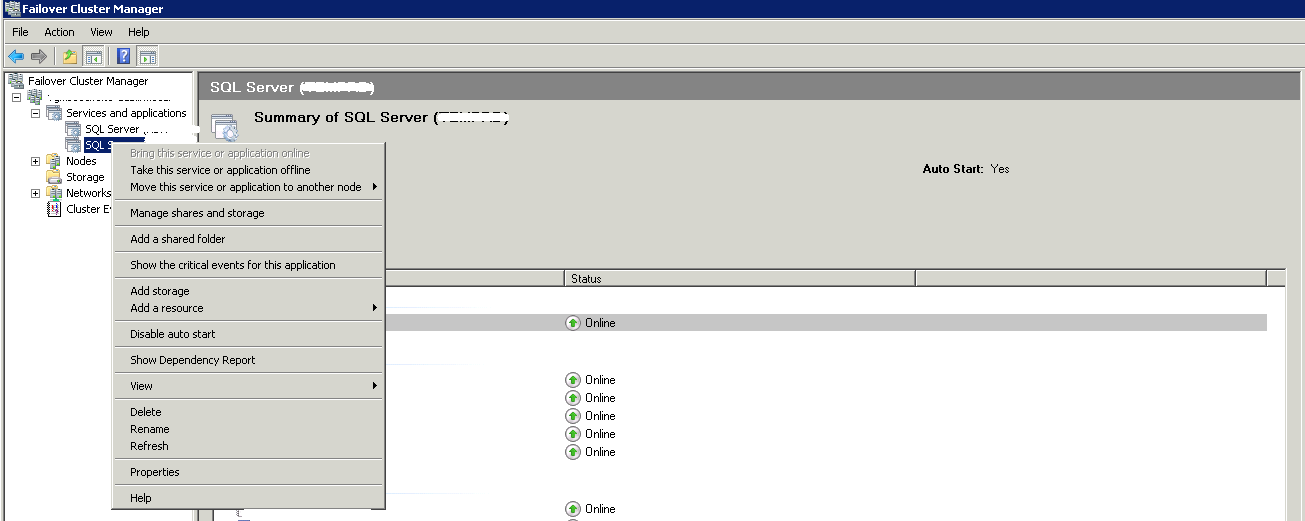Viewport: 1305px width, 521px height.
Task: Click the Summary of SQL Server gear icon
Action: coord(225,126)
